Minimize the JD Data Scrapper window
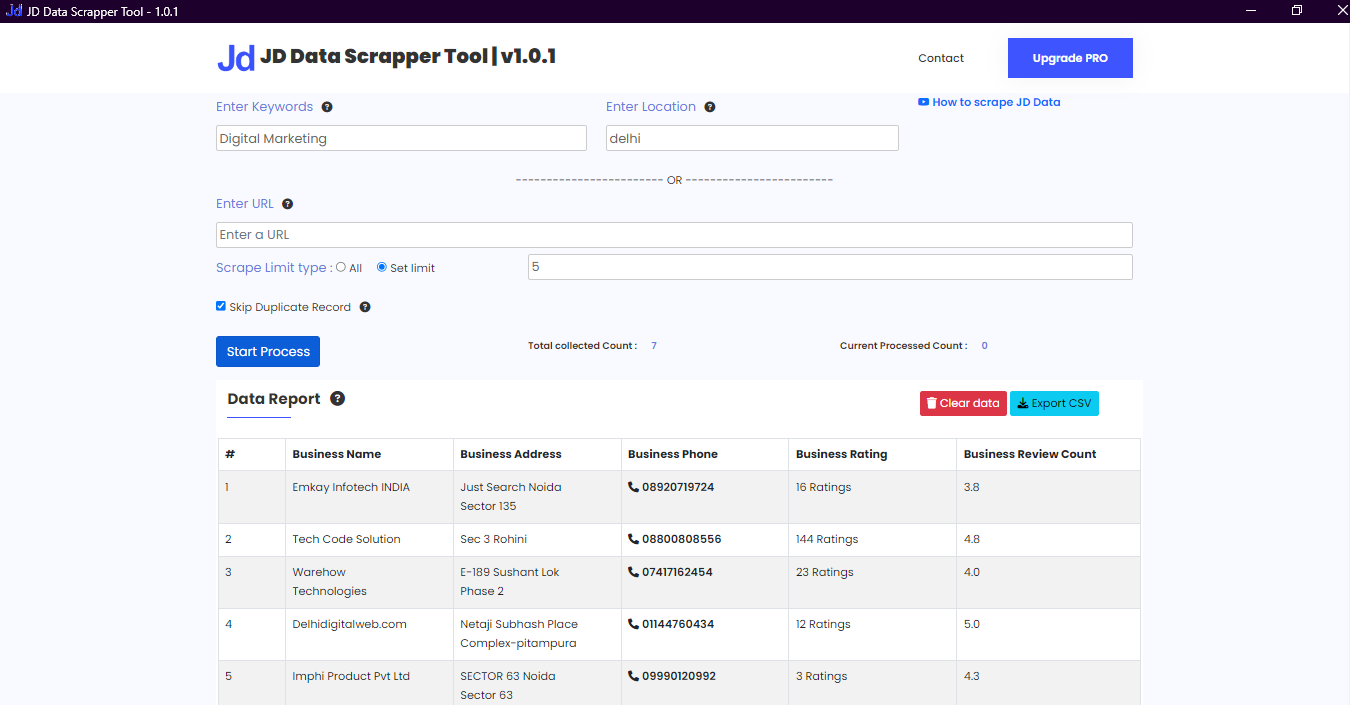 pos(1251,11)
